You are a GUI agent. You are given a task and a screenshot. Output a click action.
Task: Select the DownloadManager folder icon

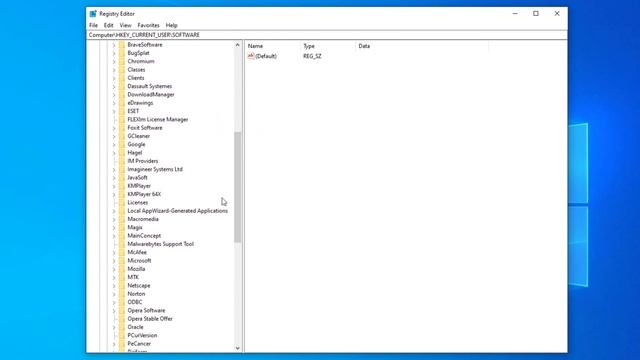click(122, 94)
